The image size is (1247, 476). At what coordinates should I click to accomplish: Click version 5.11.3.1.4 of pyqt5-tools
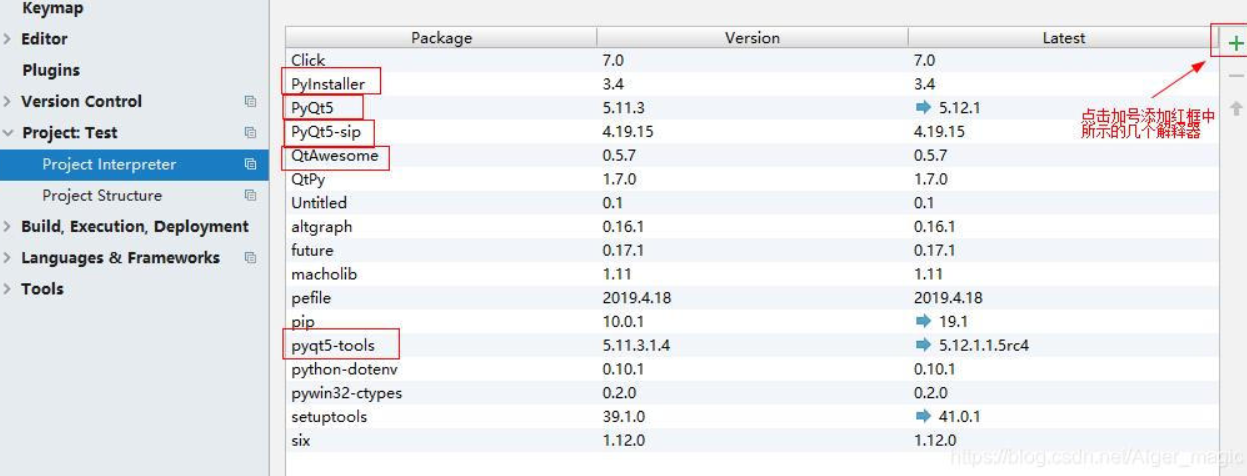[636, 346]
